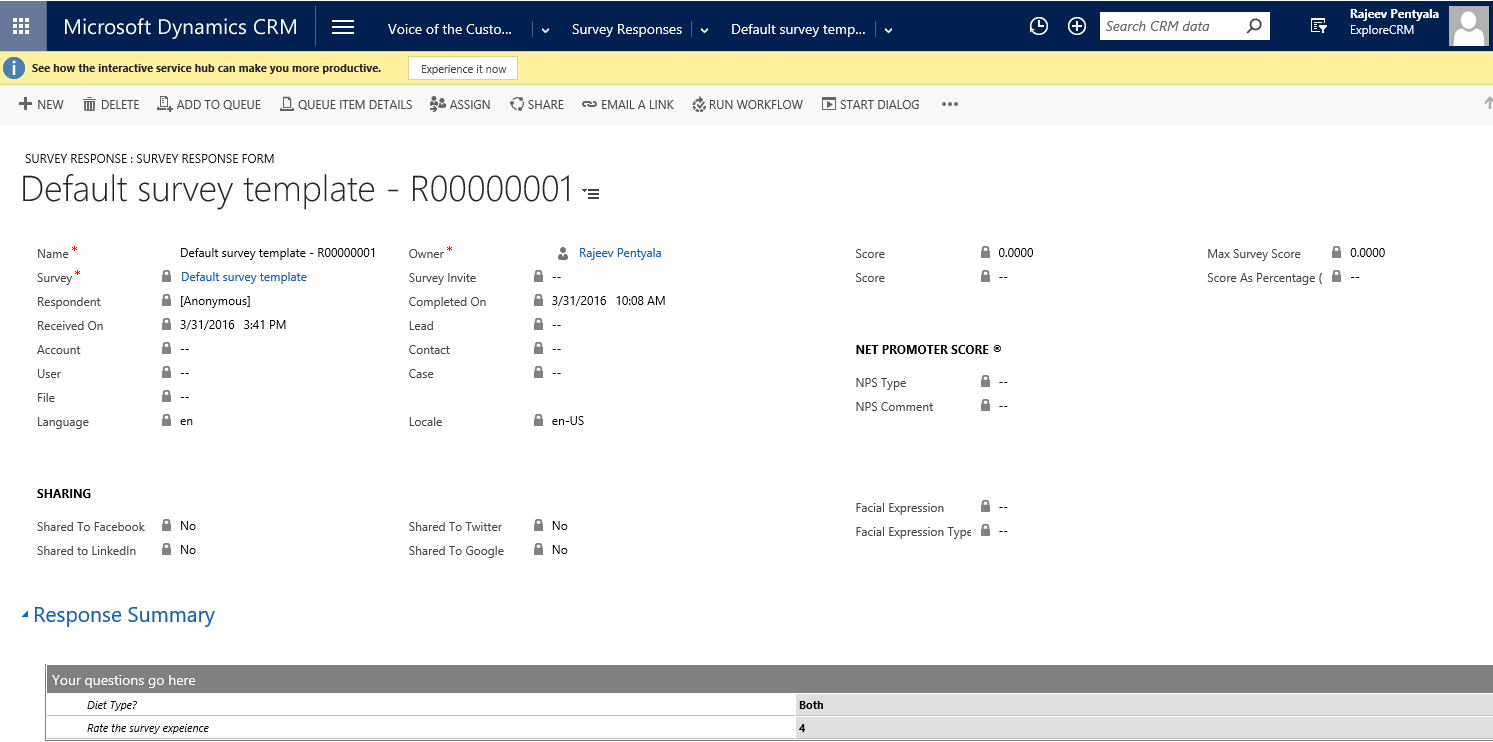The width and height of the screenshot is (1493, 742).
Task: Open the advanced find icon
Action: pos(1319,27)
